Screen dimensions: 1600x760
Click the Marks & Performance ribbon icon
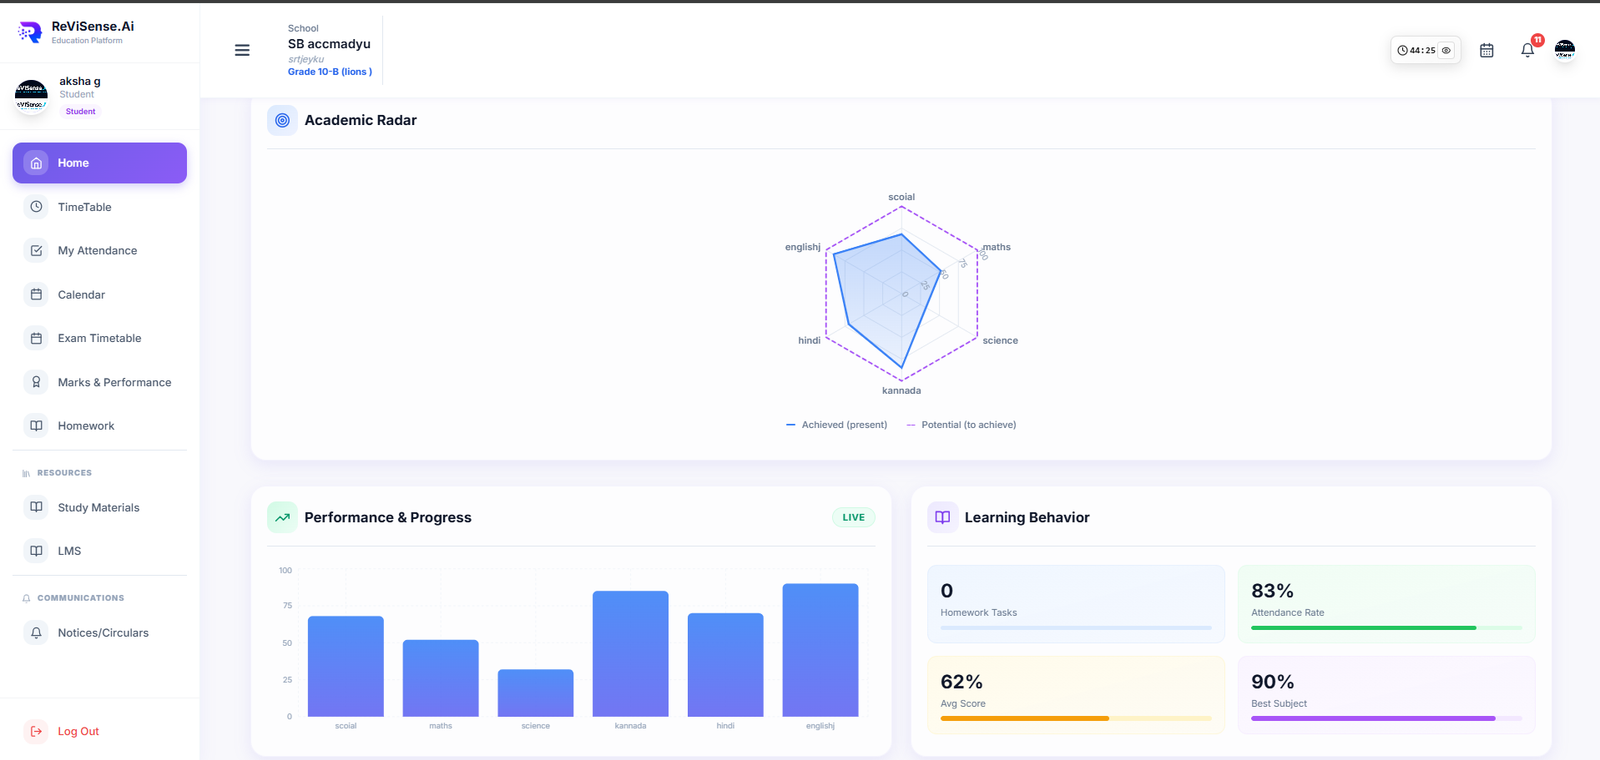pyautogui.click(x=36, y=382)
